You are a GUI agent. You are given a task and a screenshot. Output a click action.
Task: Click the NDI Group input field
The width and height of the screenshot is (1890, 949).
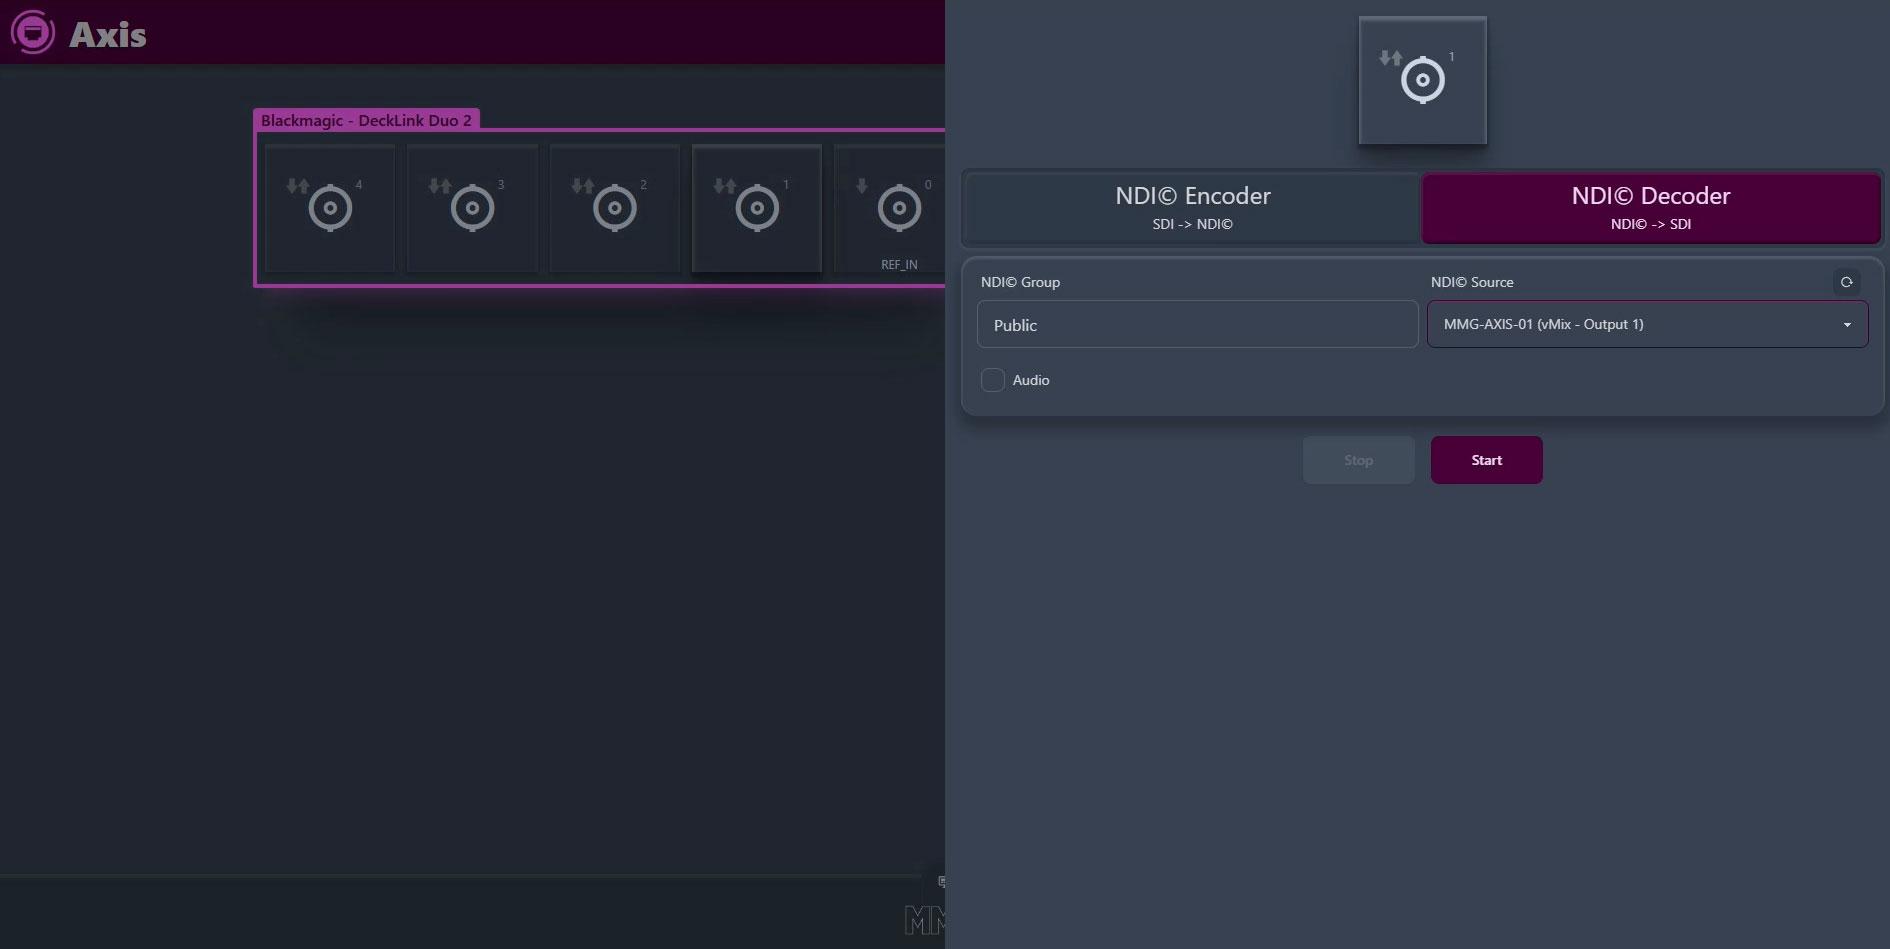coord(1197,324)
